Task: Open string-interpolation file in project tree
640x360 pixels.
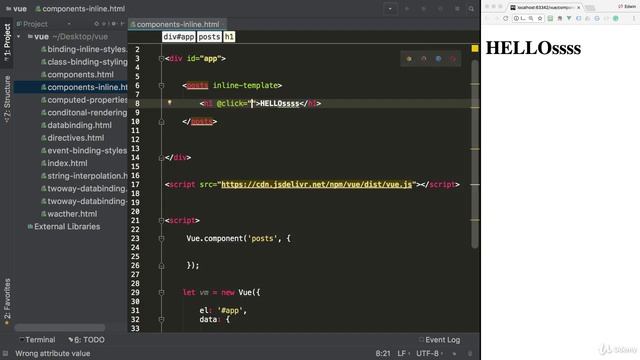Action: coord(84,176)
